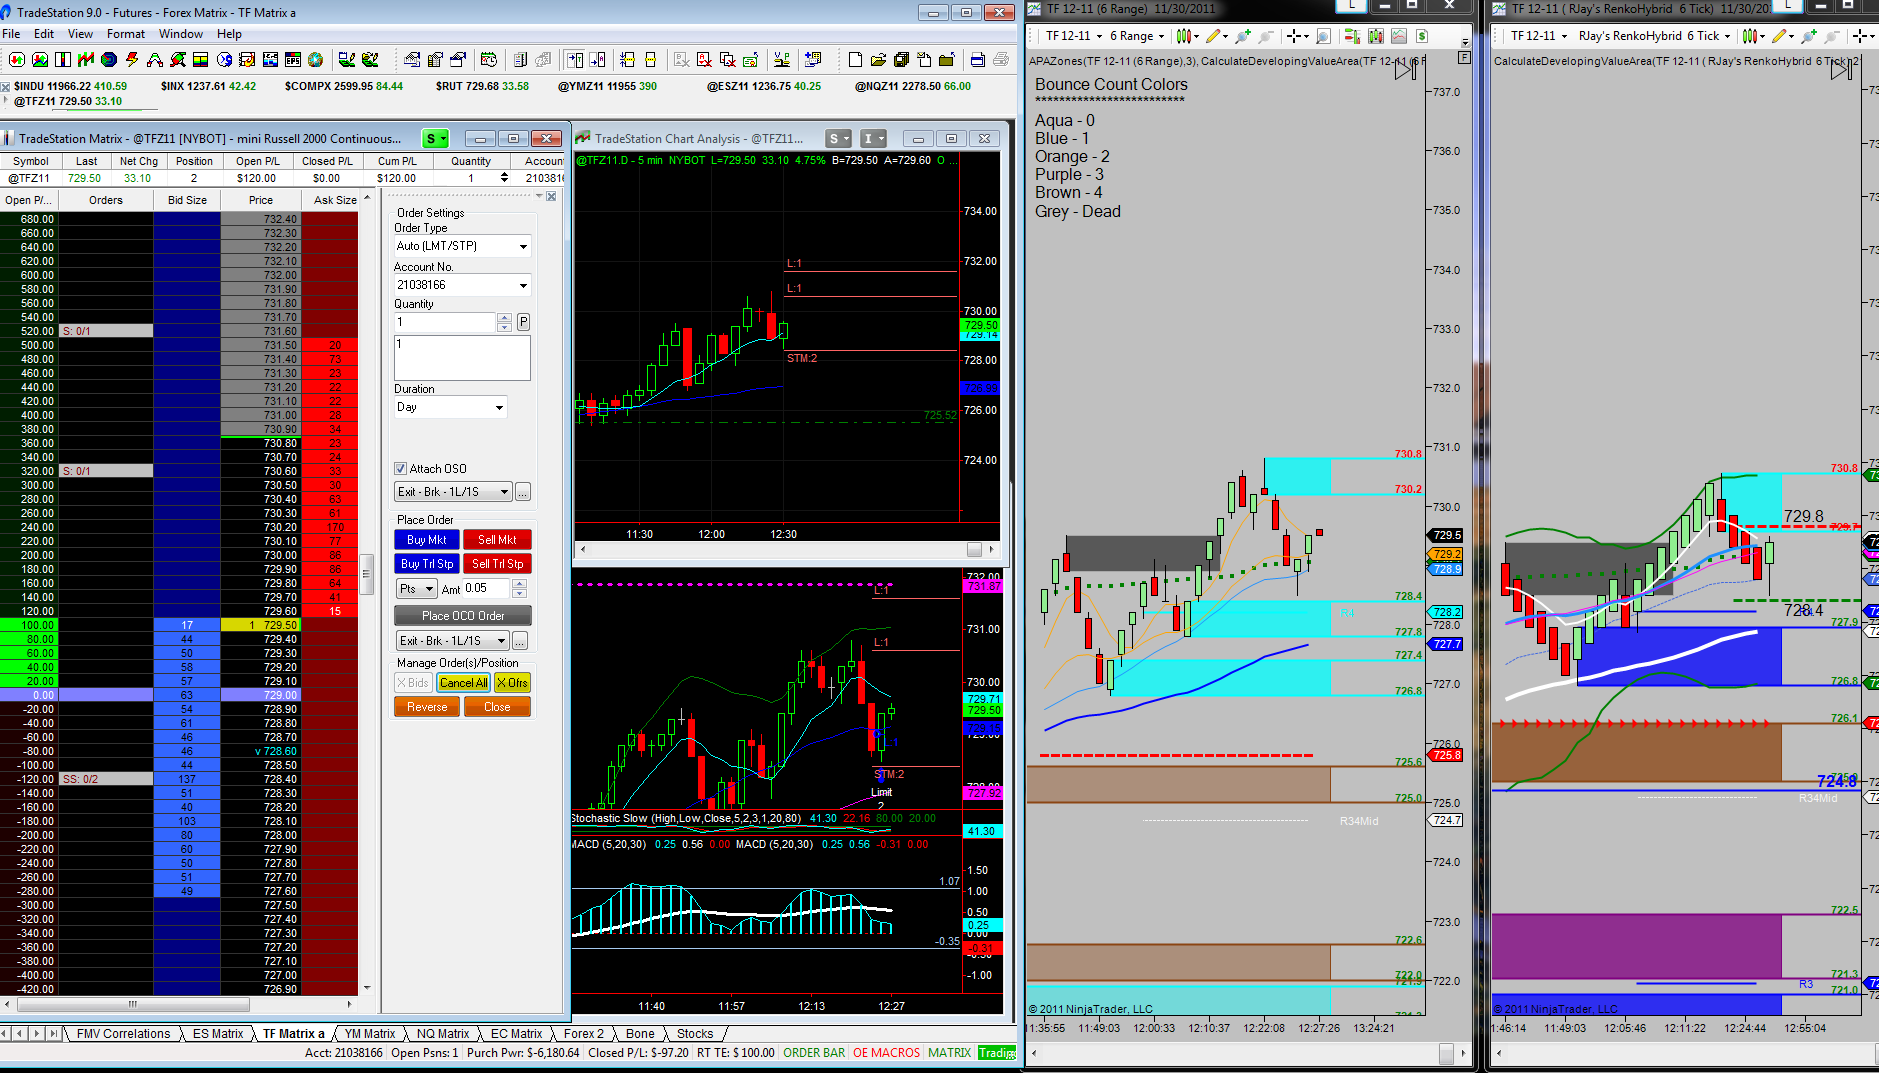Image resolution: width=1879 pixels, height=1073 pixels.
Task: Click the add indicator pin icon in 6 Range chart
Action: (1242, 36)
